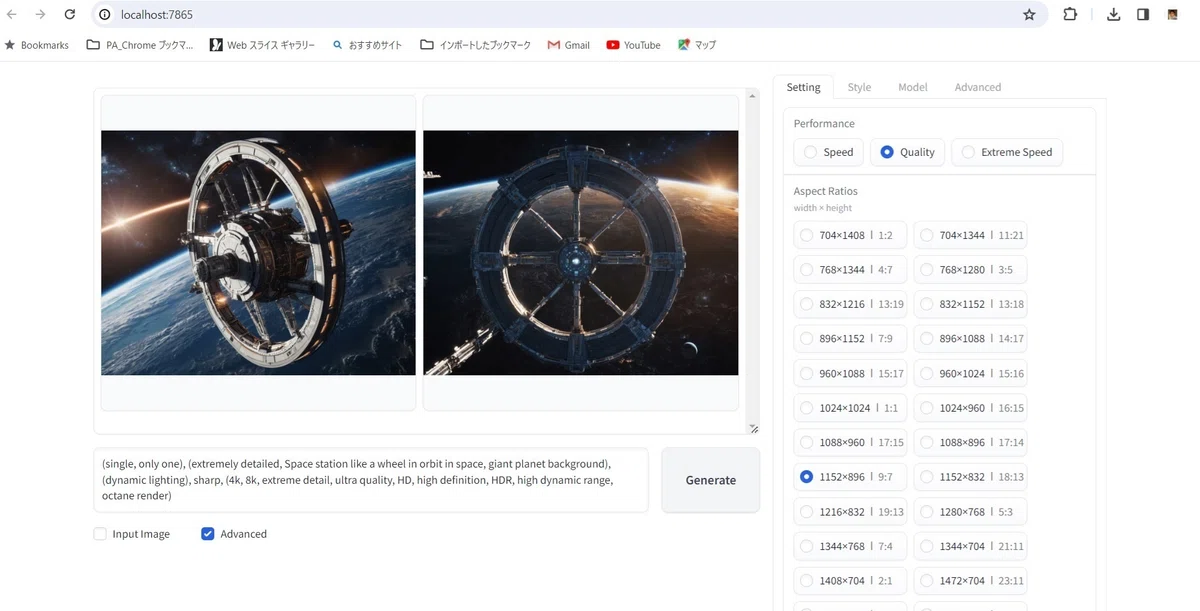Open the Advanced tab in right panel
Screen dimensions: 1200x611
pyautogui.click(x=977, y=87)
